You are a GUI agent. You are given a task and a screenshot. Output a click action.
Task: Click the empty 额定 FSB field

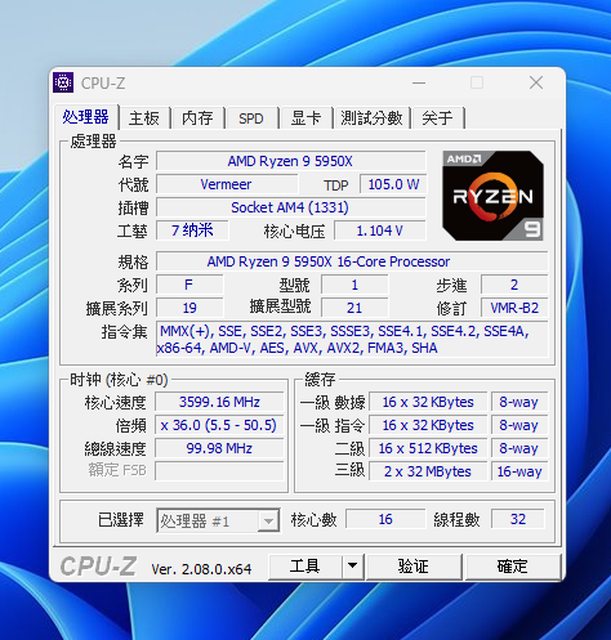[x=220, y=471]
